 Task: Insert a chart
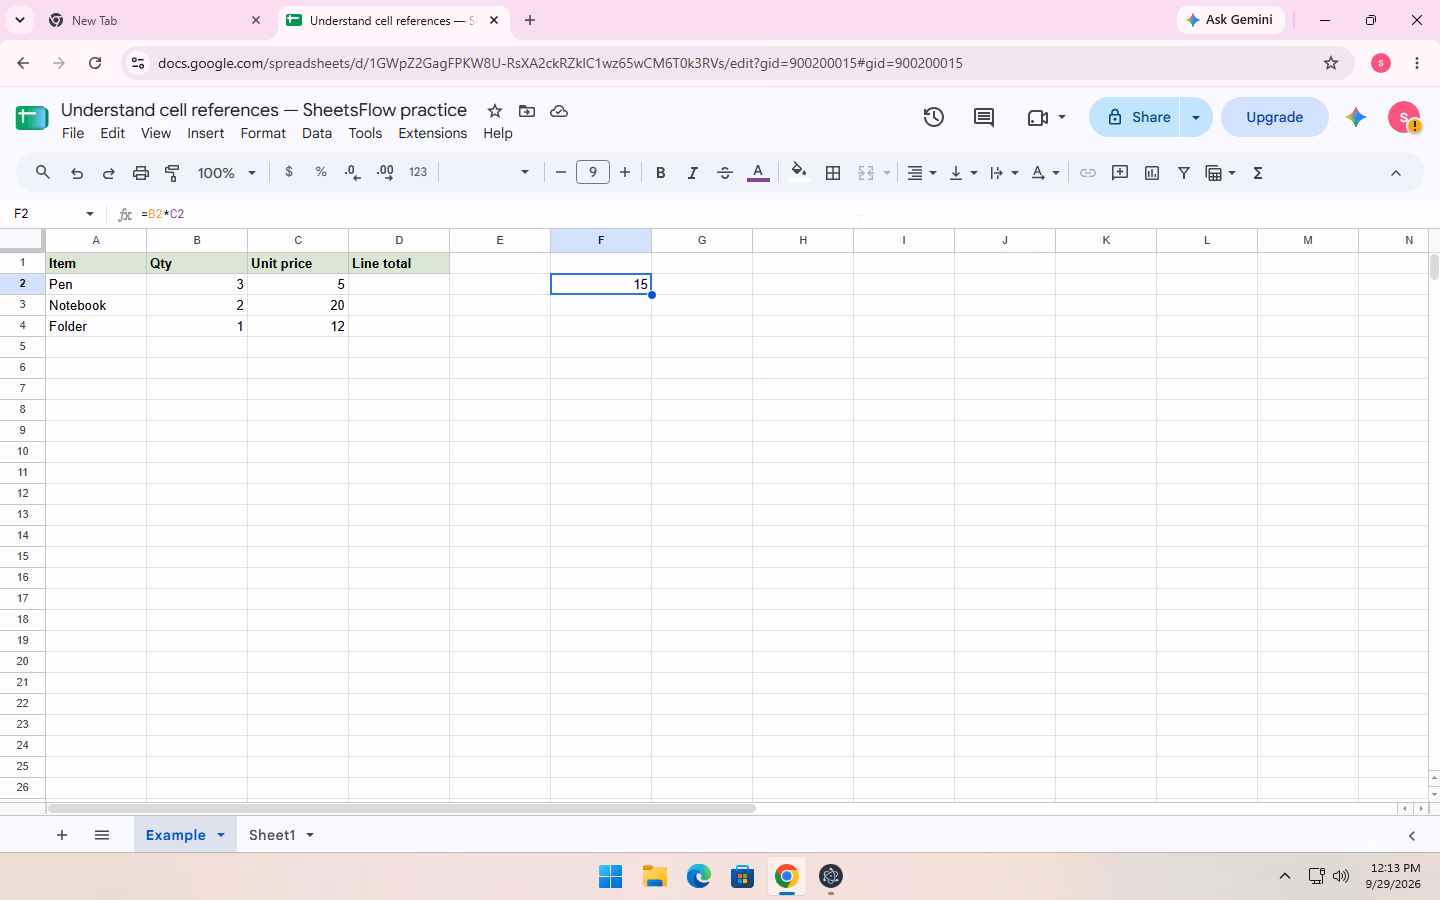coord(1152,173)
